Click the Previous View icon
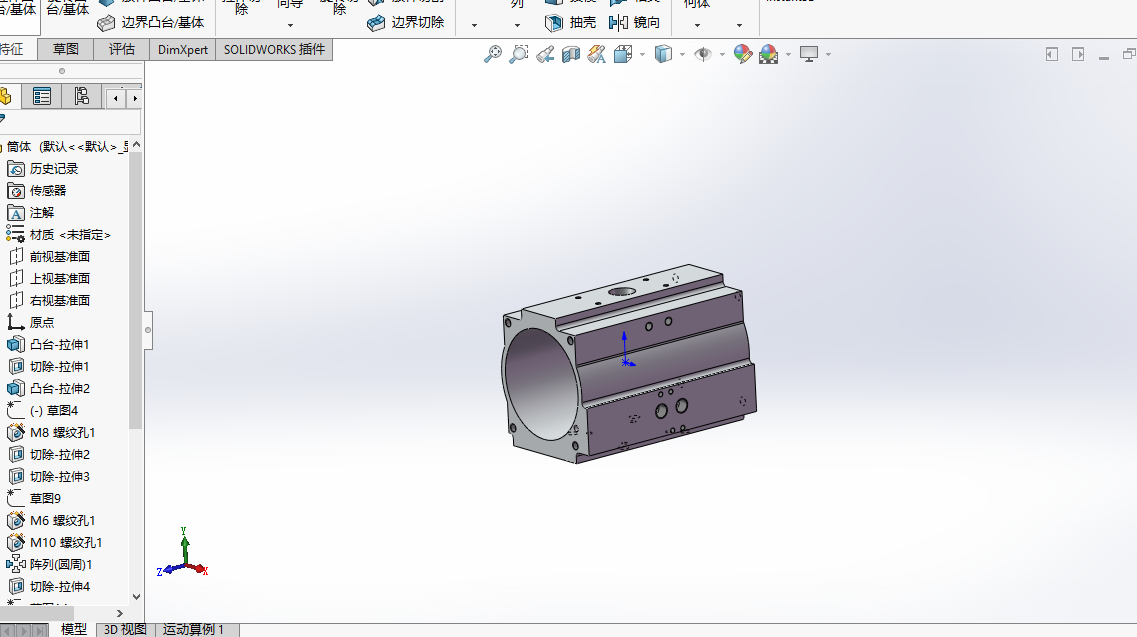 pos(545,54)
